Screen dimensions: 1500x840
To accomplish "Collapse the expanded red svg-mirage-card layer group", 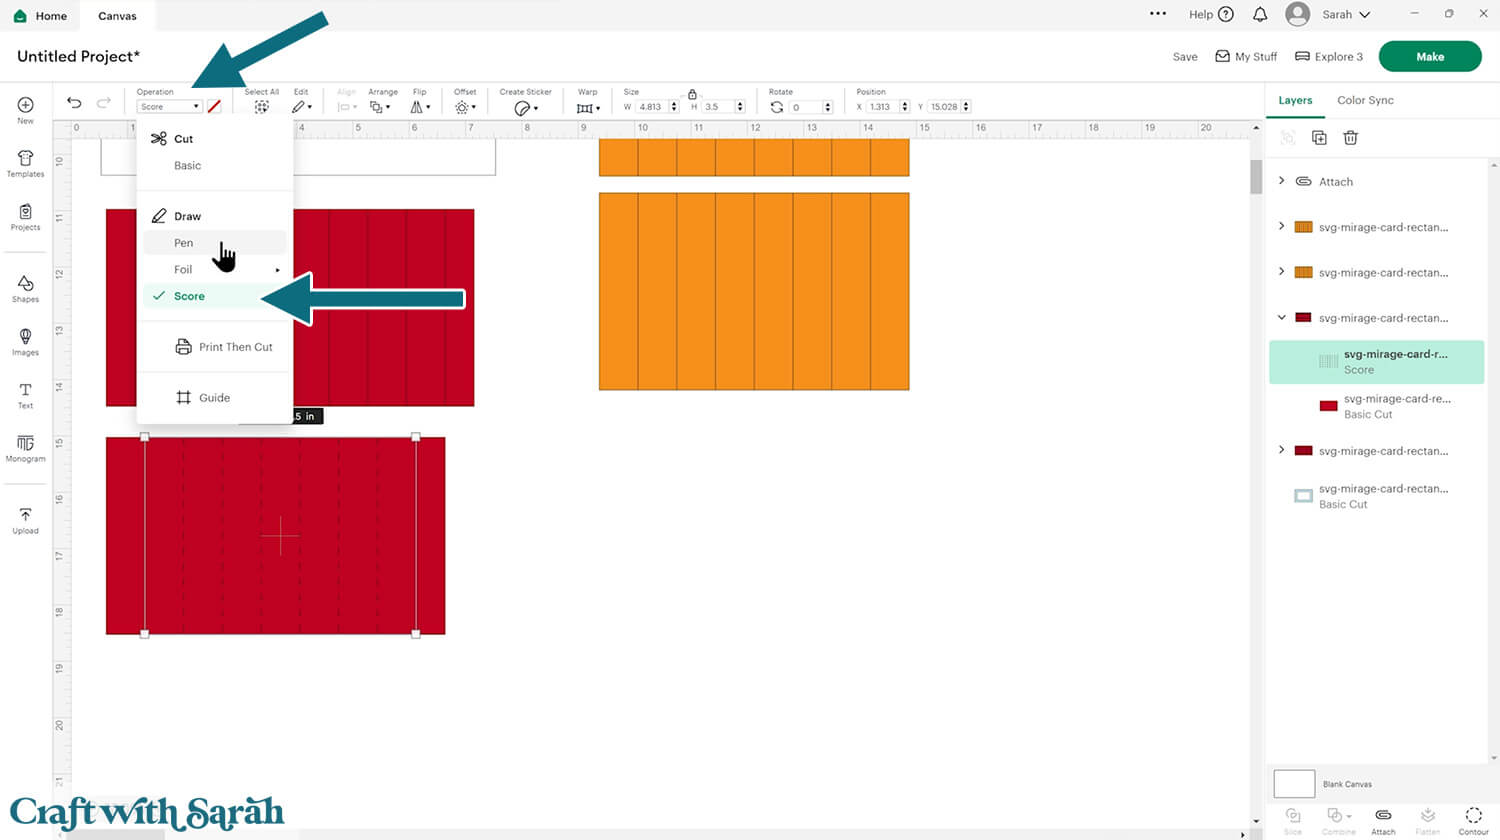I will point(1282,318).
